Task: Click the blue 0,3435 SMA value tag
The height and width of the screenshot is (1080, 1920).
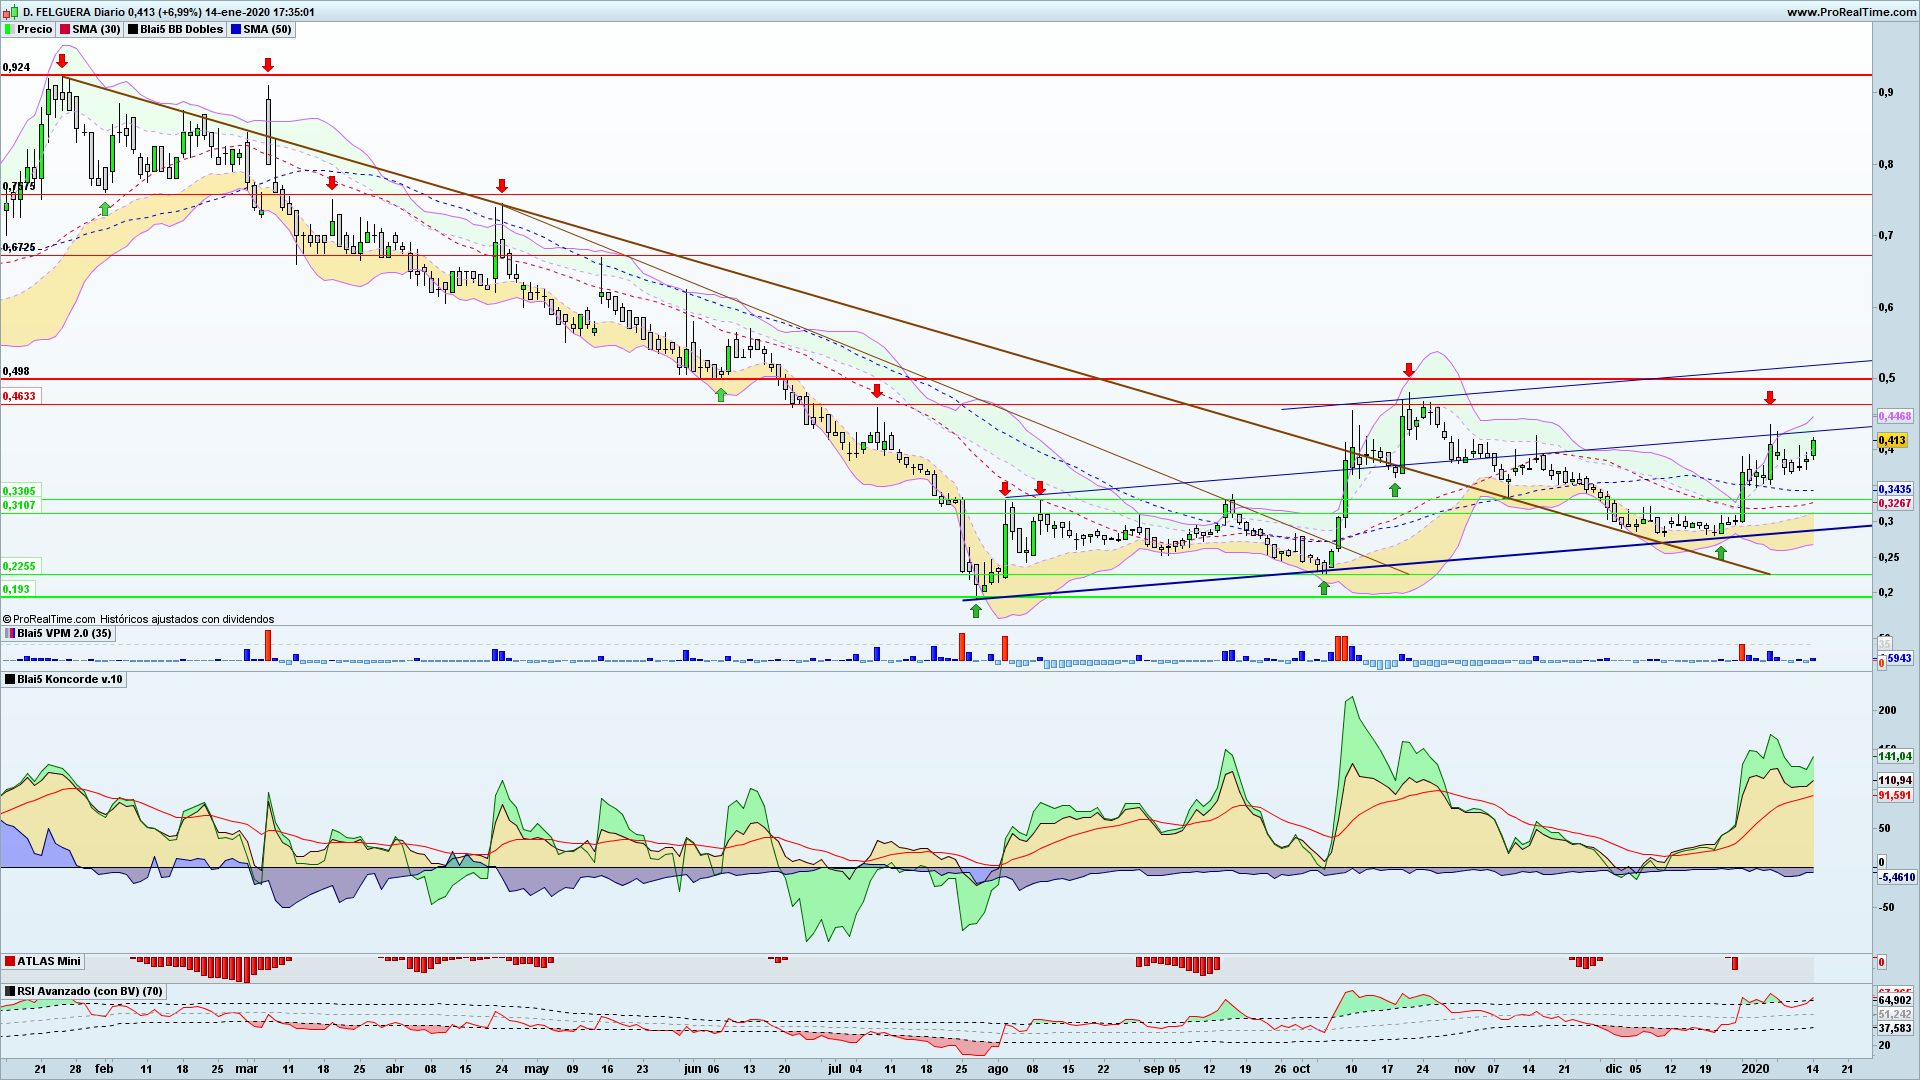Action: 1895,490
